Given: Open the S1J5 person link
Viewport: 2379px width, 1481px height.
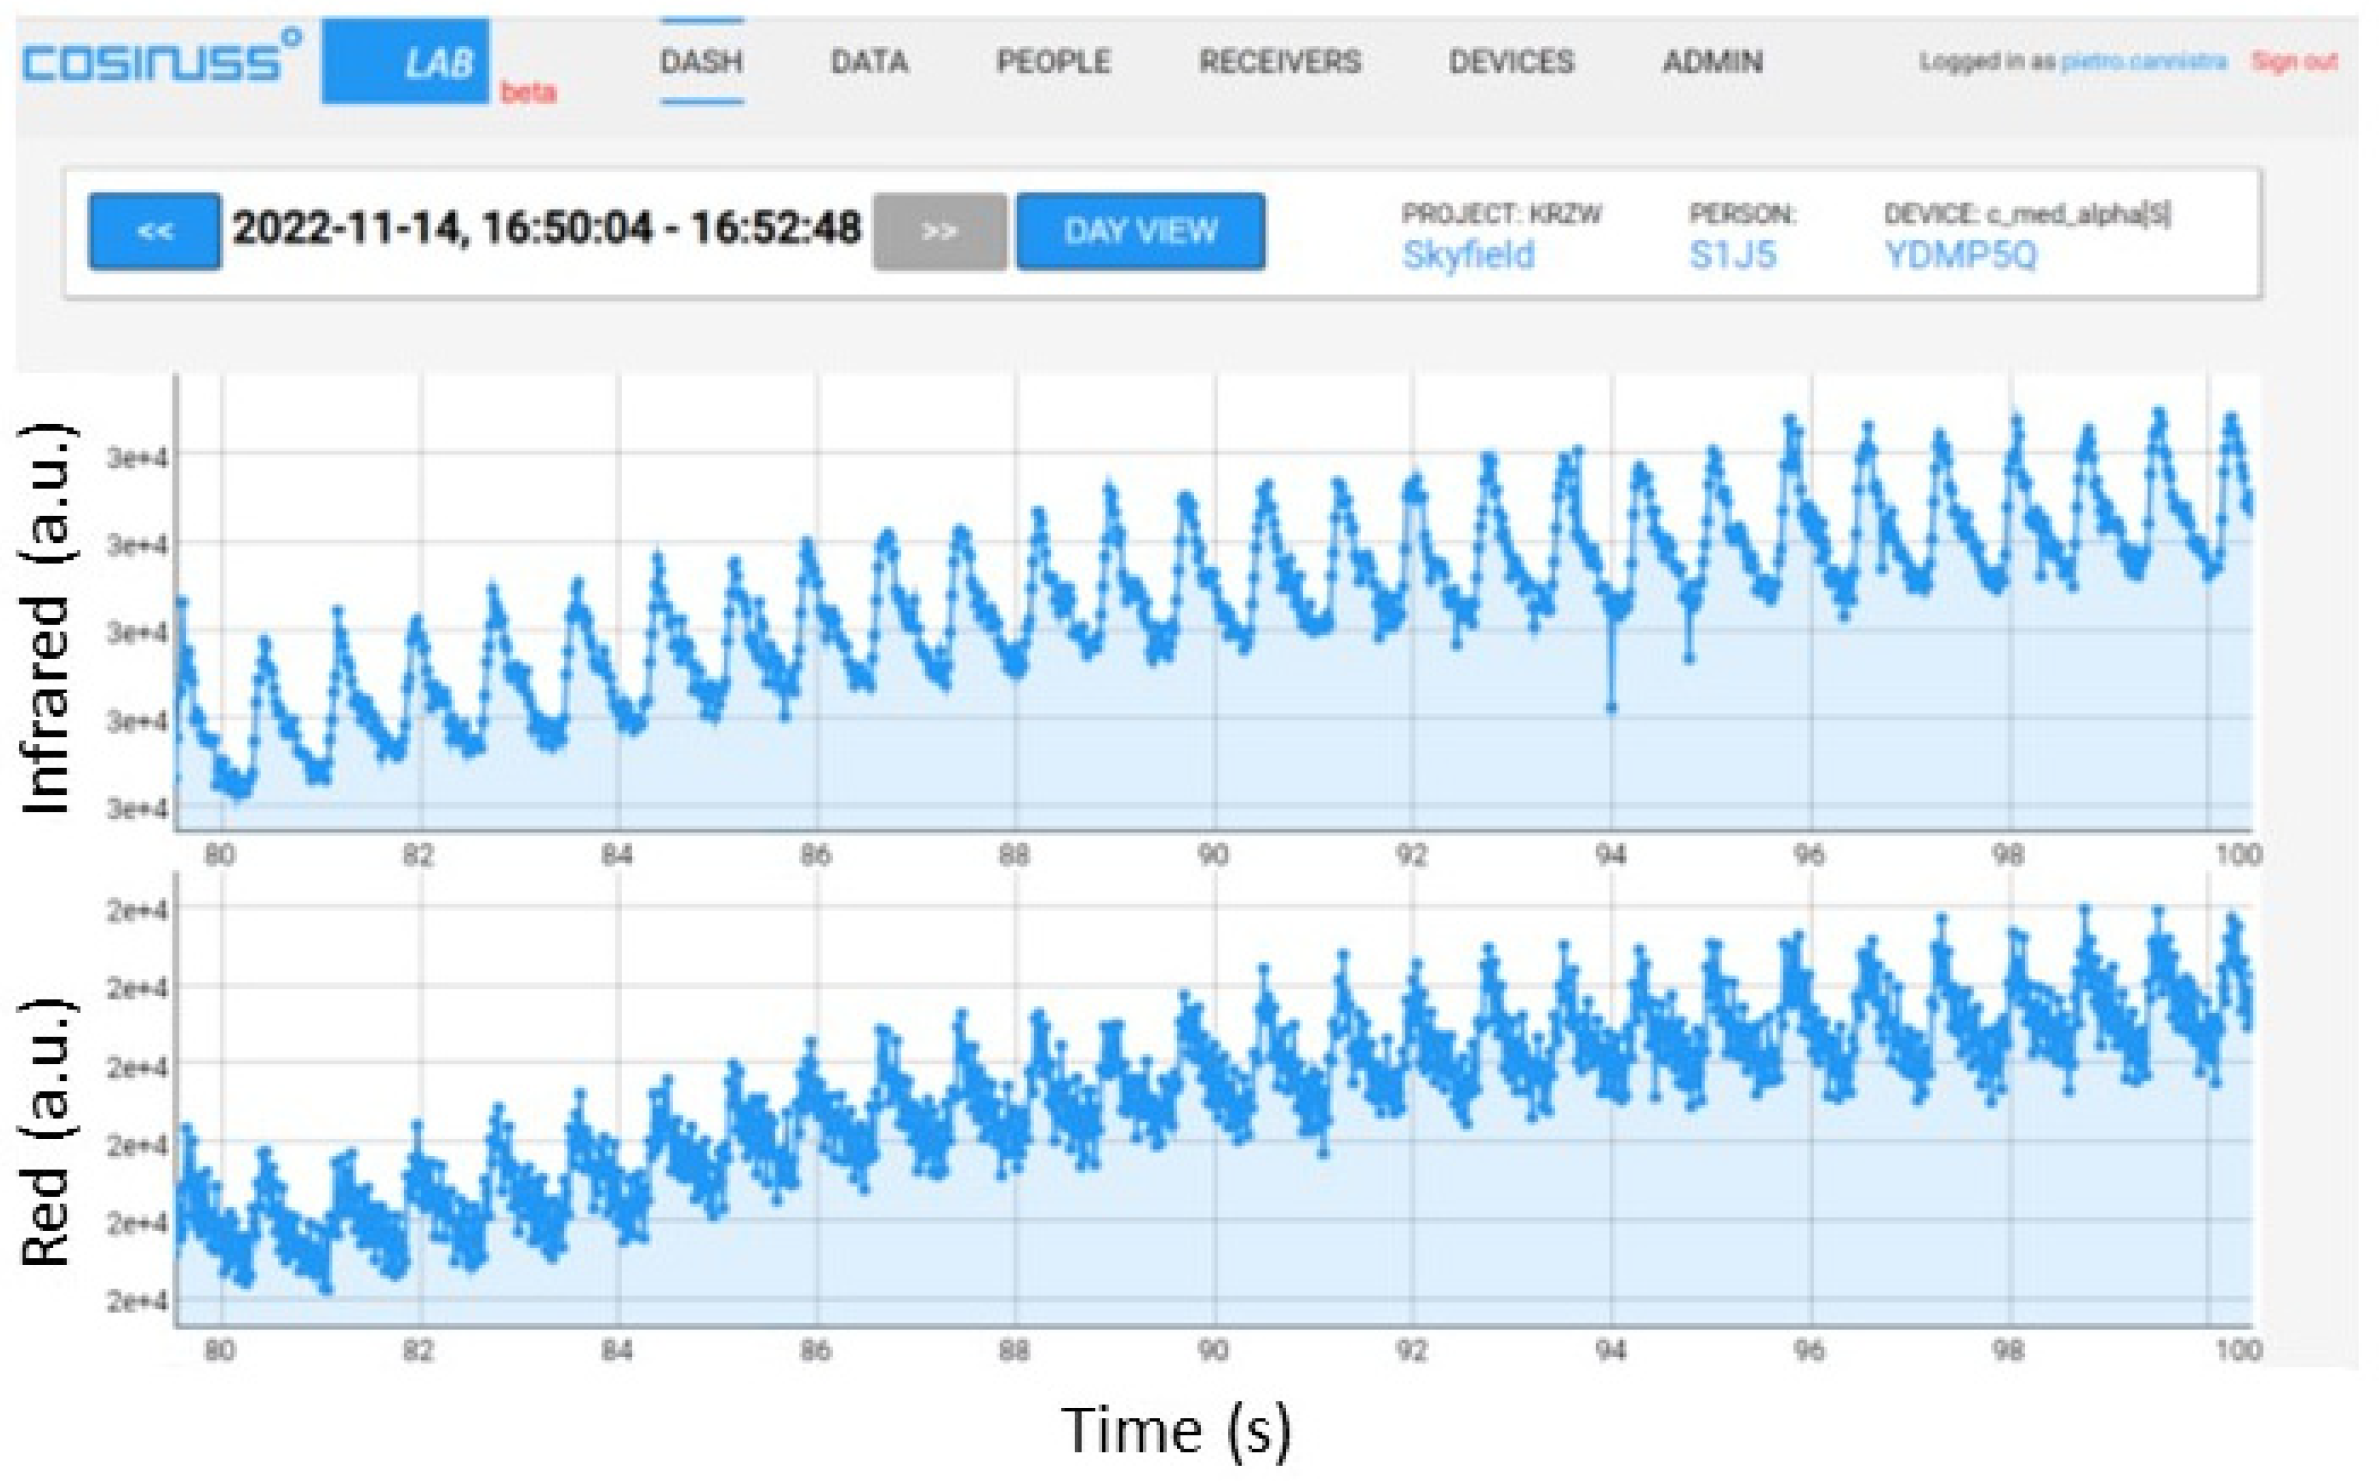Looking at the screenshot, I should click(1732, 256).
